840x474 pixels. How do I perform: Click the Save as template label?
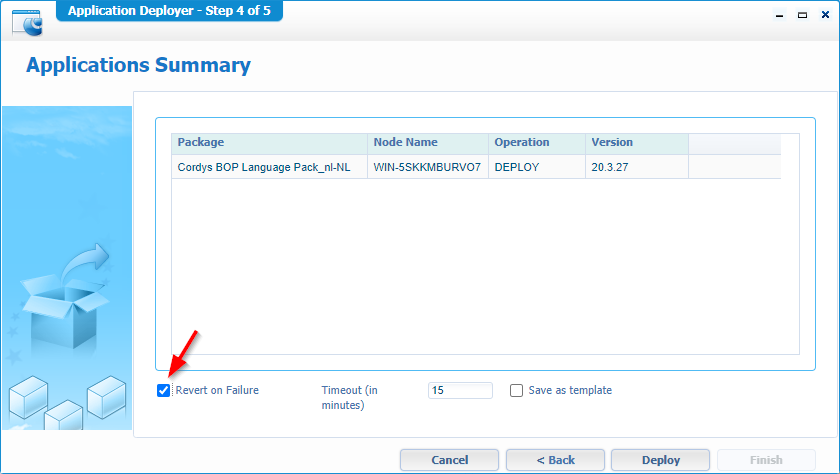[x=570, y=390]
